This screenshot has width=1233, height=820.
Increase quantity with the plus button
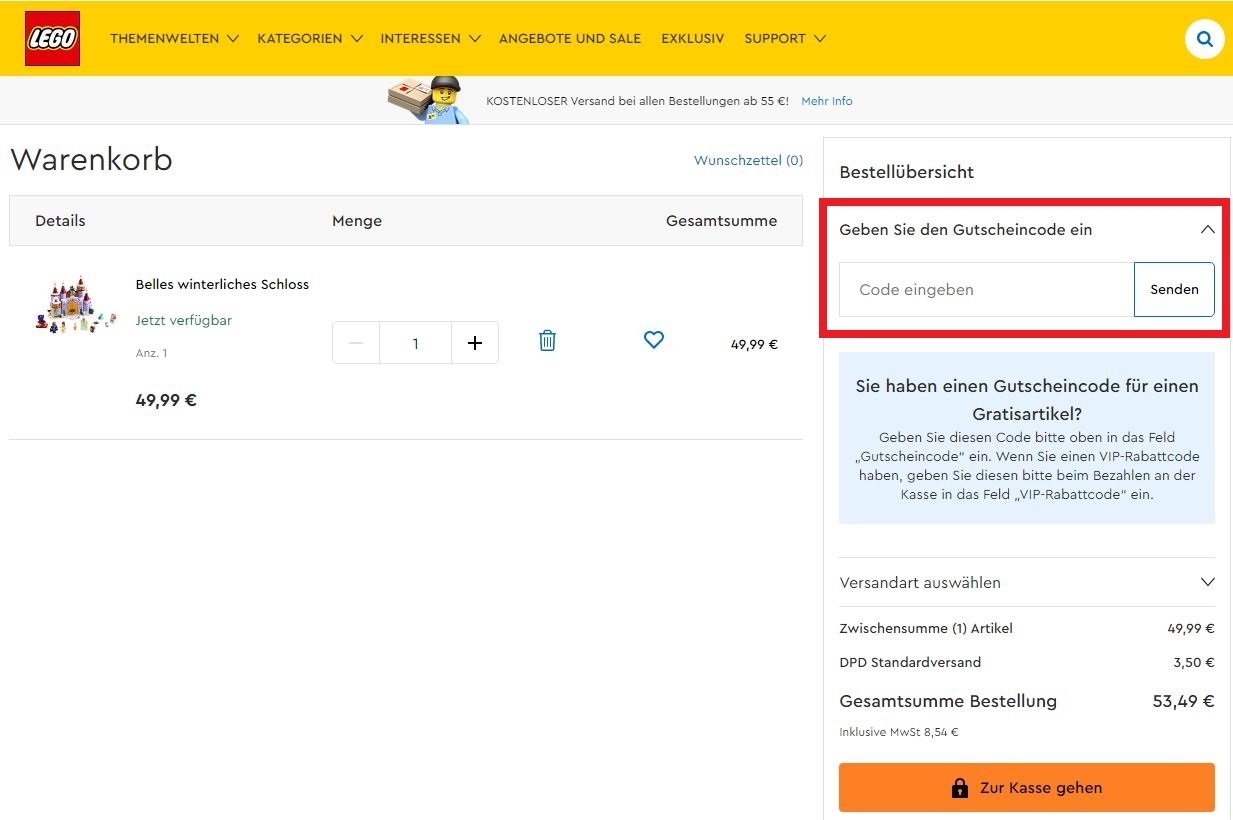(x=475, y=343)
